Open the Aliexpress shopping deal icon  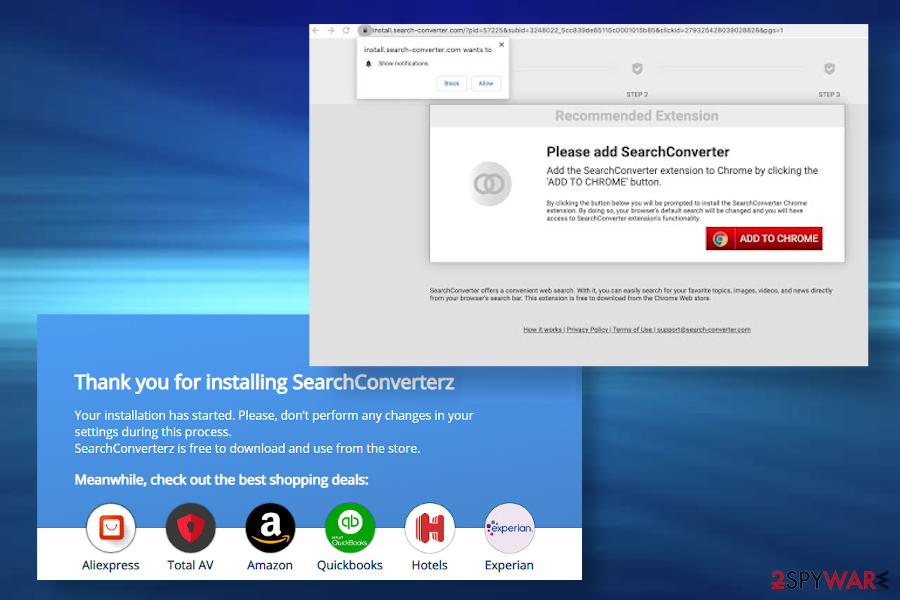tap(111, 528)
